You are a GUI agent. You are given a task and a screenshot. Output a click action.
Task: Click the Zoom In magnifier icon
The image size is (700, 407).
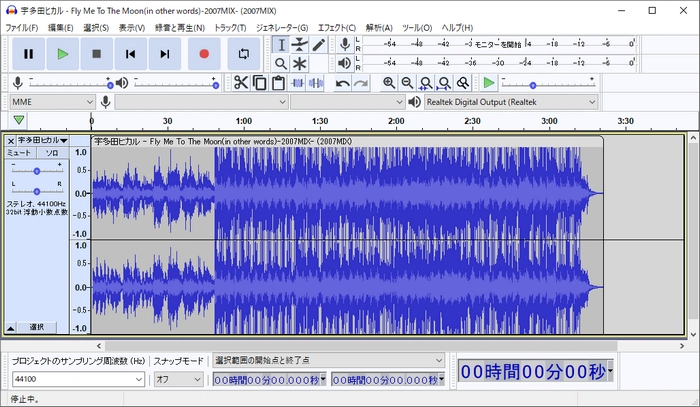pyautogui.click(x=389, y=83)
